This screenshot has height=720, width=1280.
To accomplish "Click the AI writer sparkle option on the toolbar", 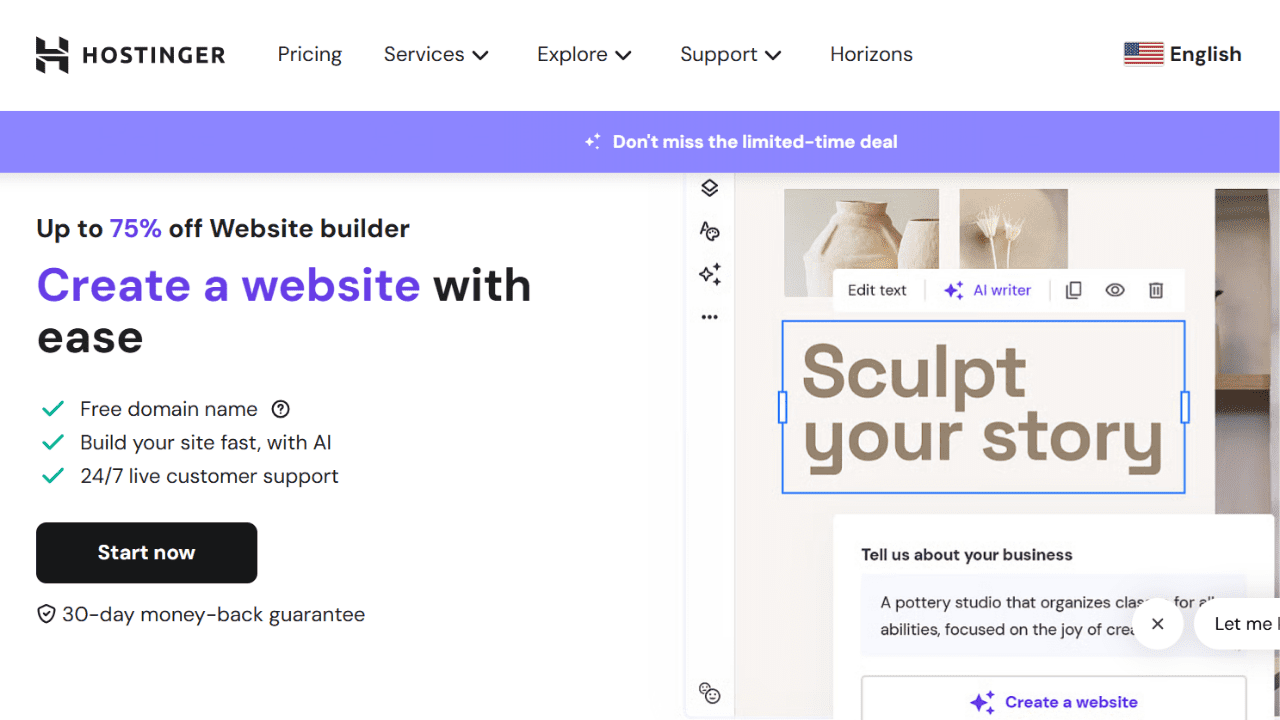I will (x=988, y=290).
